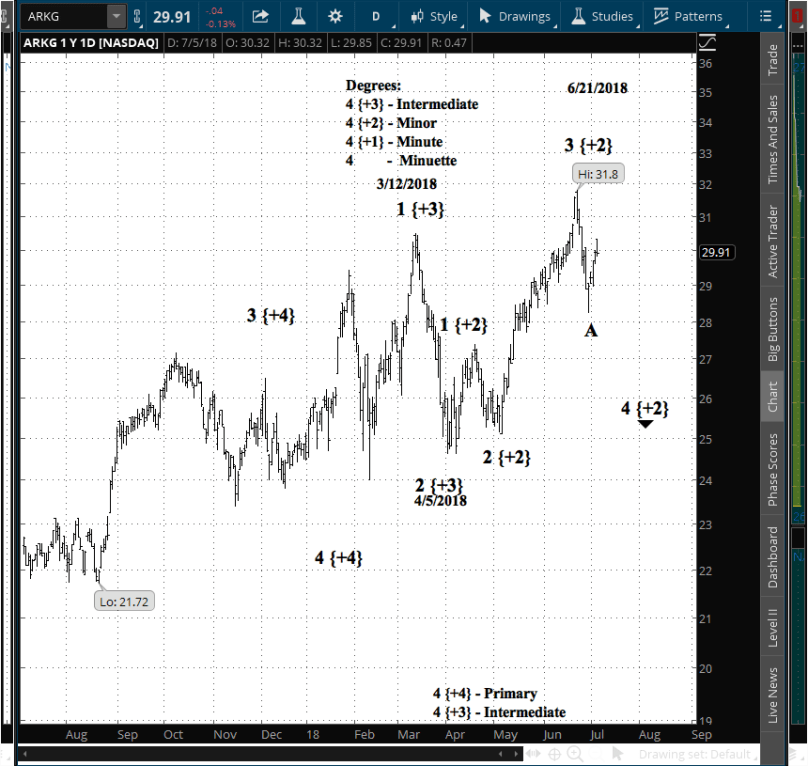Click the share chart icon

click(260, 16)
